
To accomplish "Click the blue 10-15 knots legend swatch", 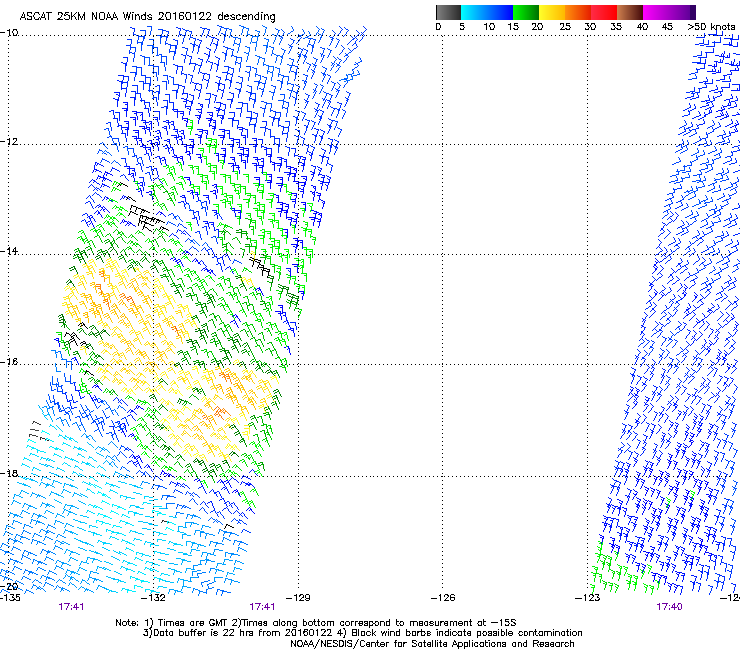I will pos(500,12).
